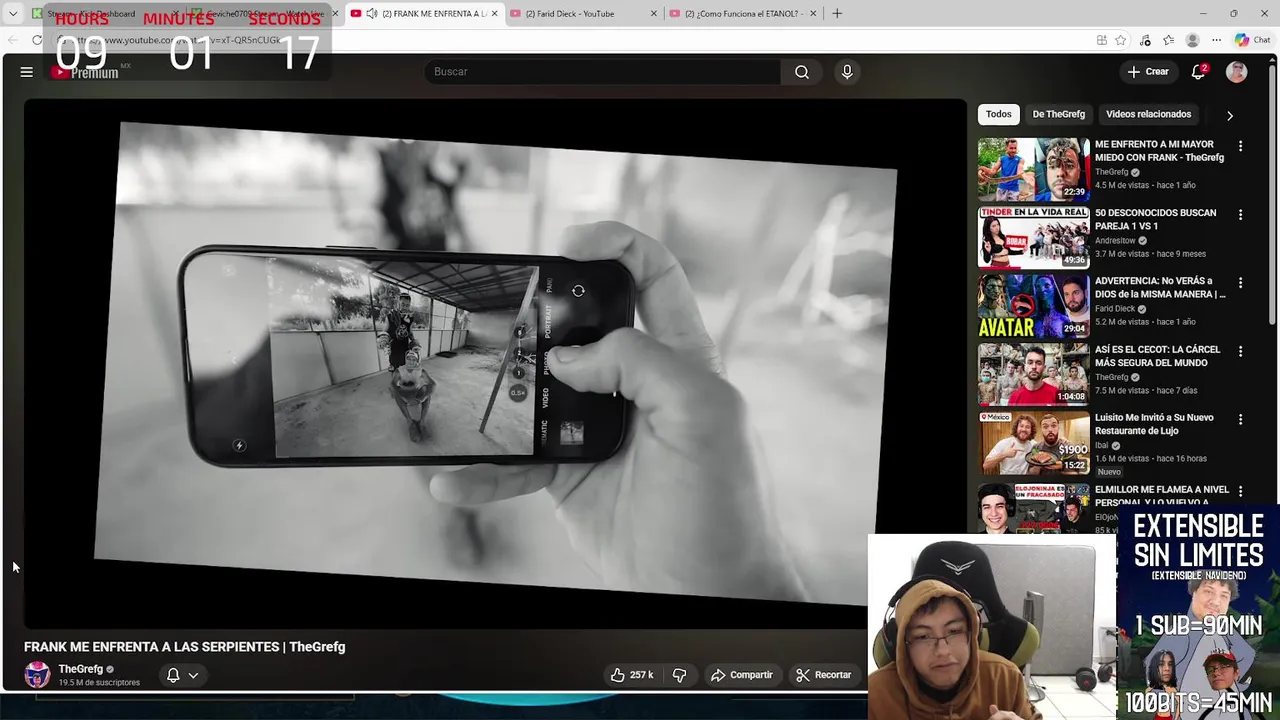Open TheGrefg channel avatar under the video
Image resolution: width=1280 pixels, height=720 pixels.
(37, 675)
